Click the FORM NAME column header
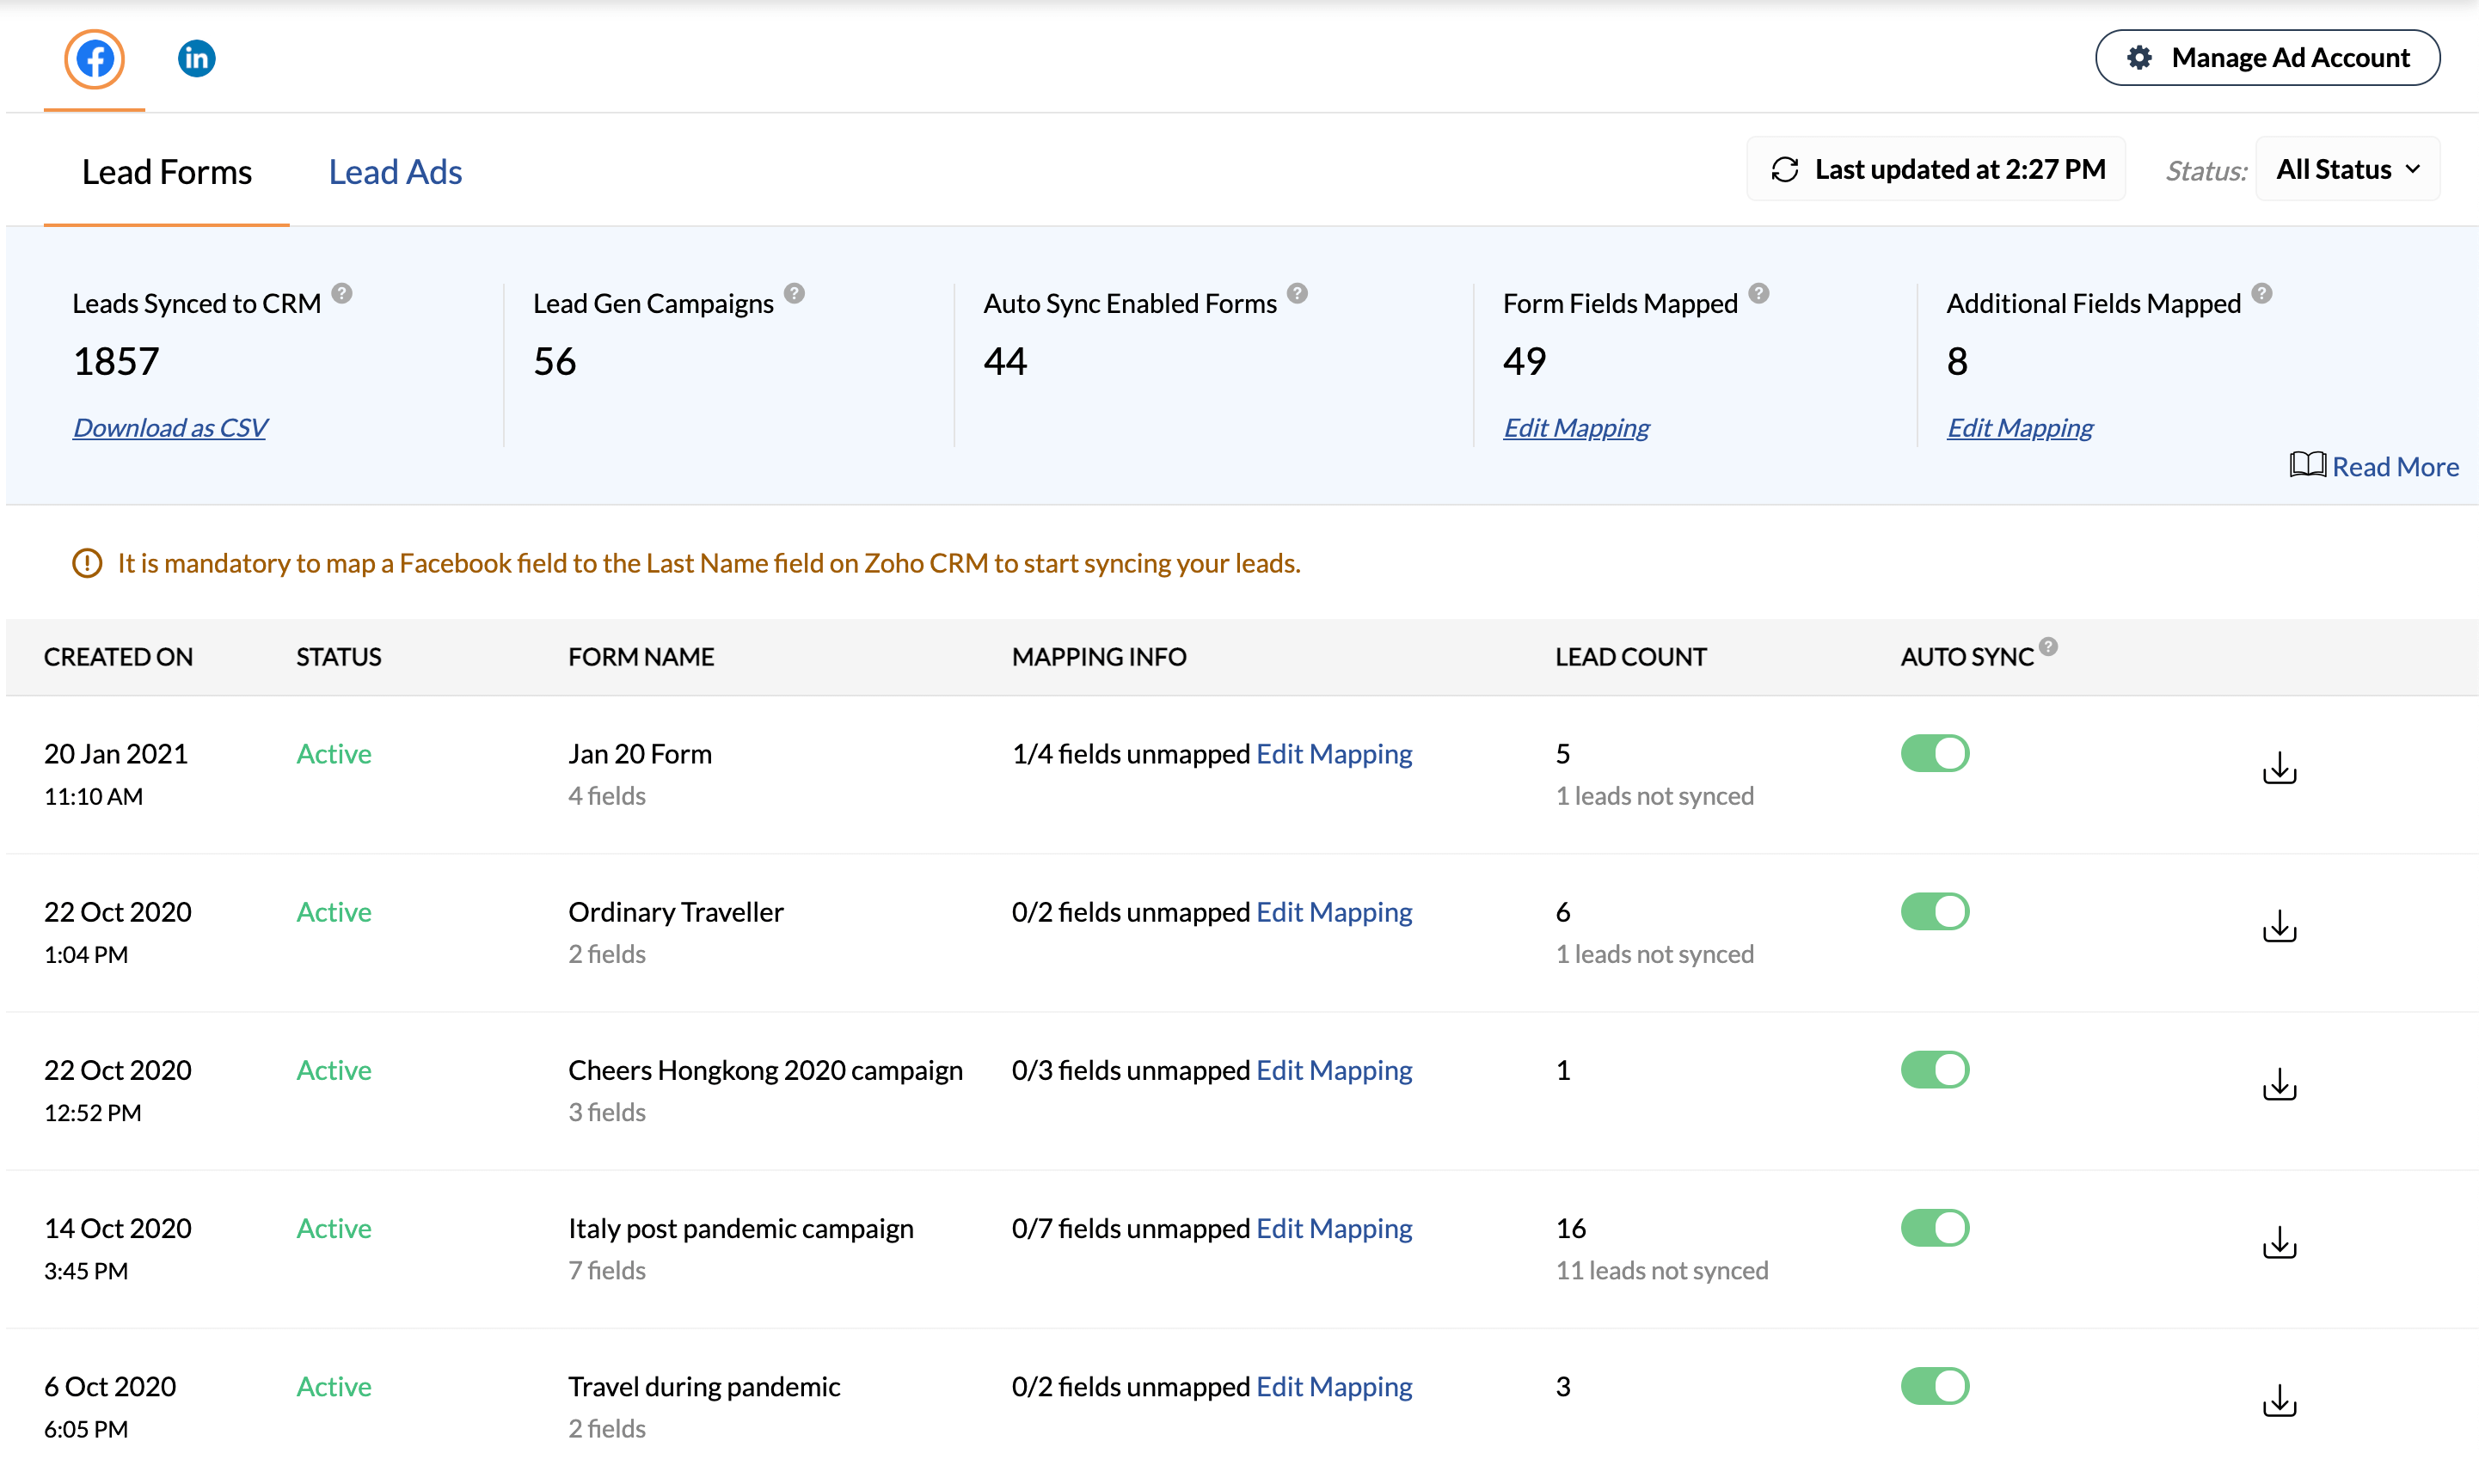 641,657
